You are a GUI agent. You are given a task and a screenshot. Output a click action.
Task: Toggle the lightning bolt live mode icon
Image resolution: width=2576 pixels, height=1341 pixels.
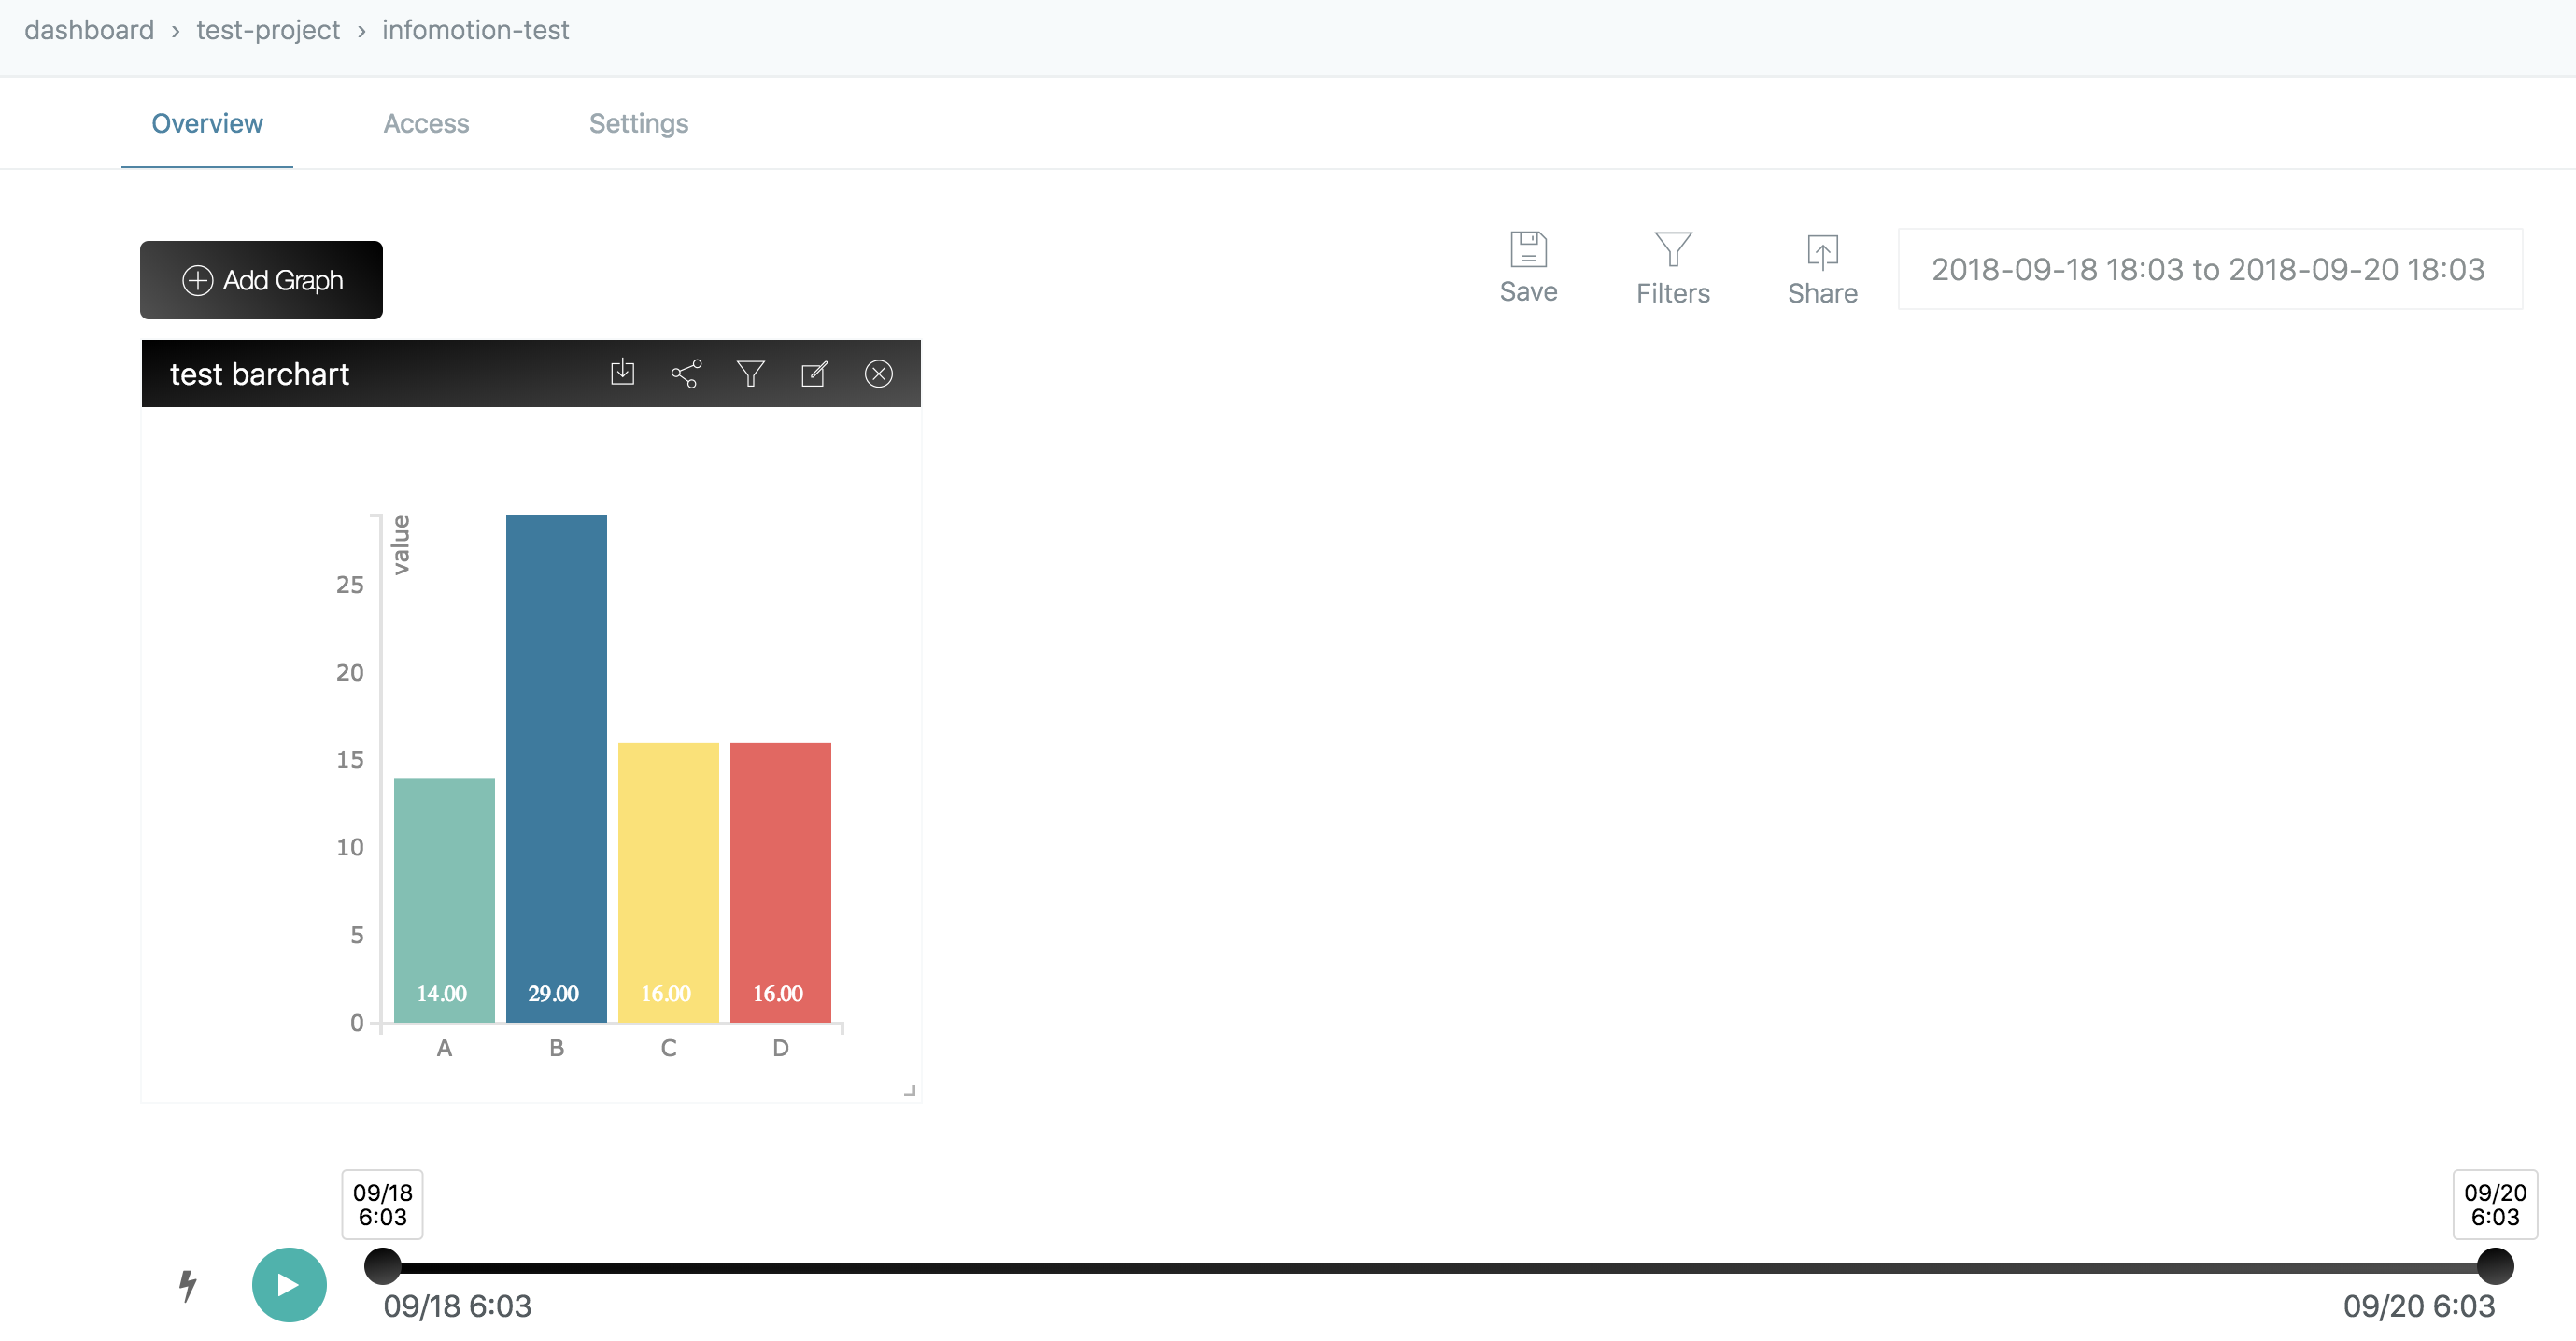(187, 1285)
